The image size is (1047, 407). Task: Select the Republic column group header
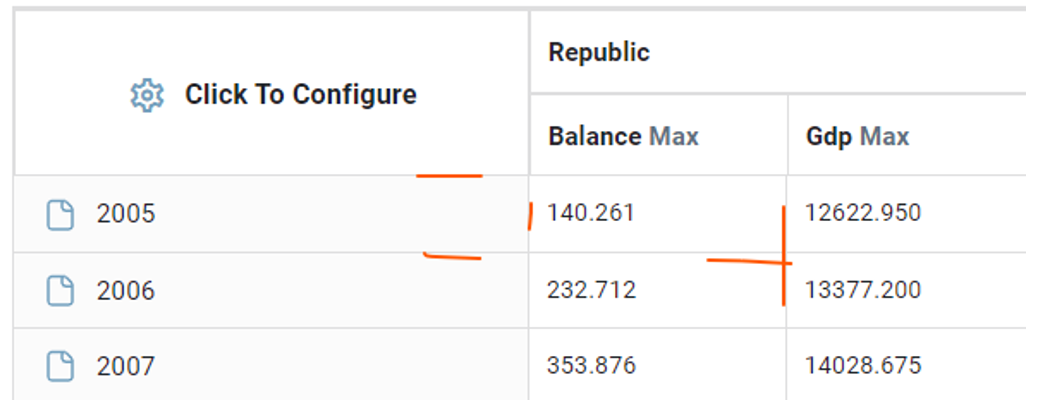[599, 52]
